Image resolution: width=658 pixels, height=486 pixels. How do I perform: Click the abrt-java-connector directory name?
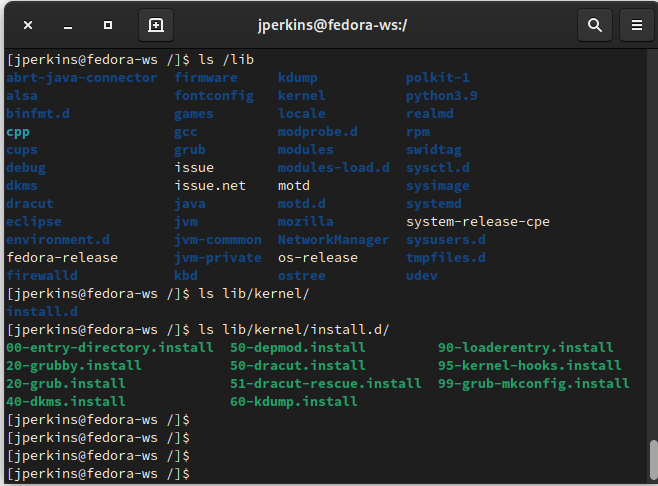(82, 78)
